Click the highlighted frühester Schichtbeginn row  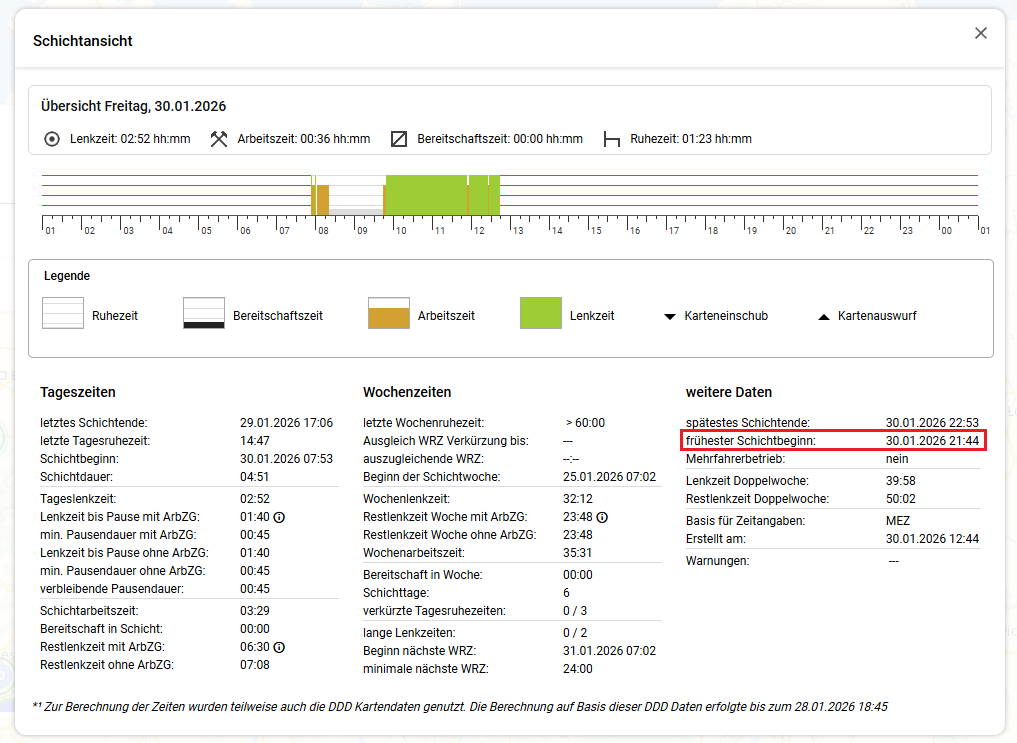[833, 441]
